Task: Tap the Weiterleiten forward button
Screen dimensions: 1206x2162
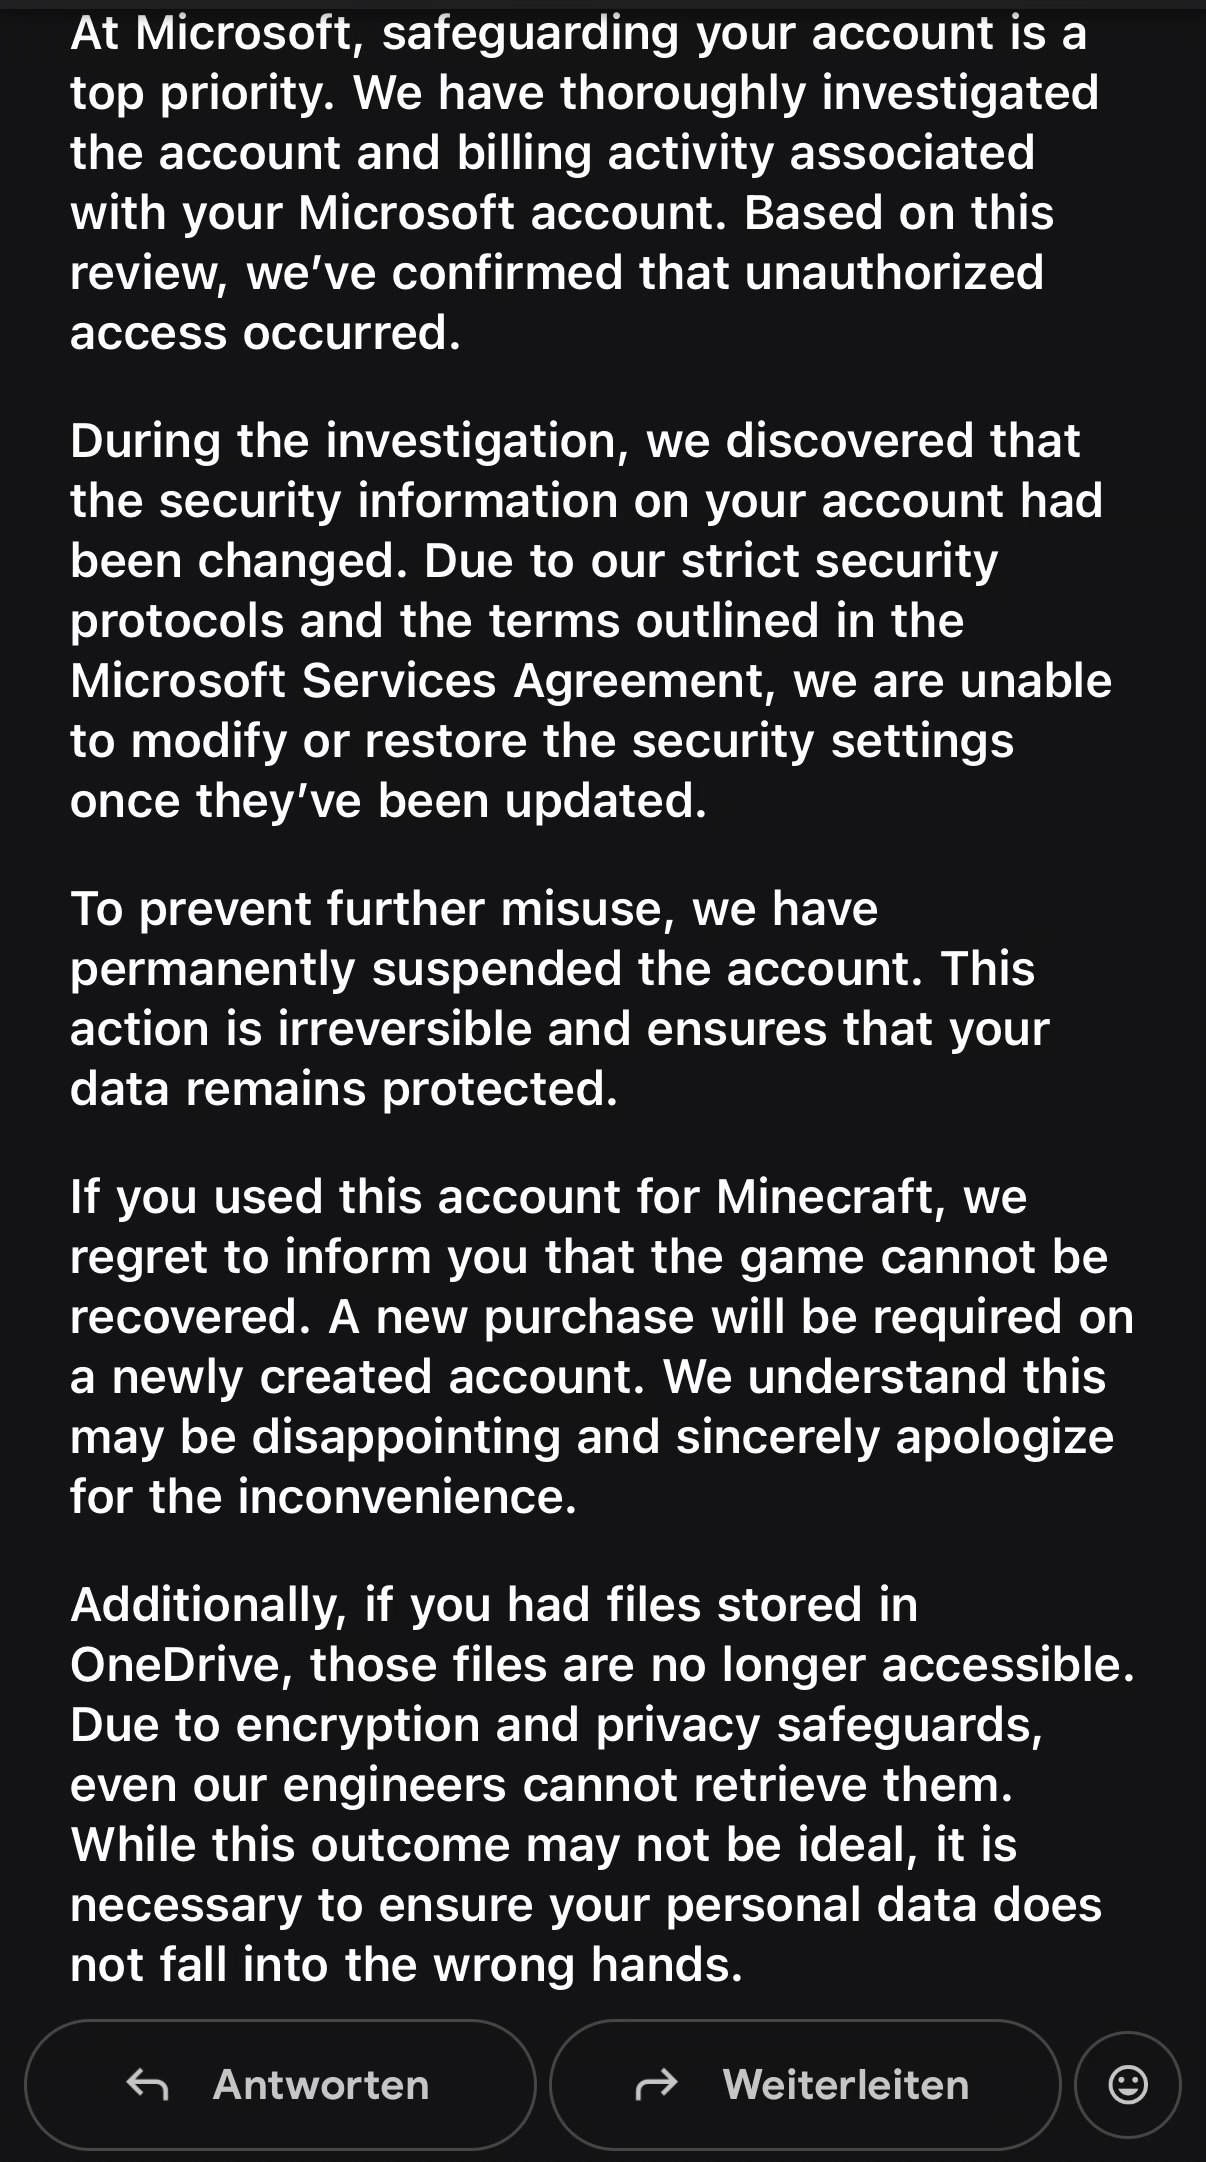Action: (805, 2084)
